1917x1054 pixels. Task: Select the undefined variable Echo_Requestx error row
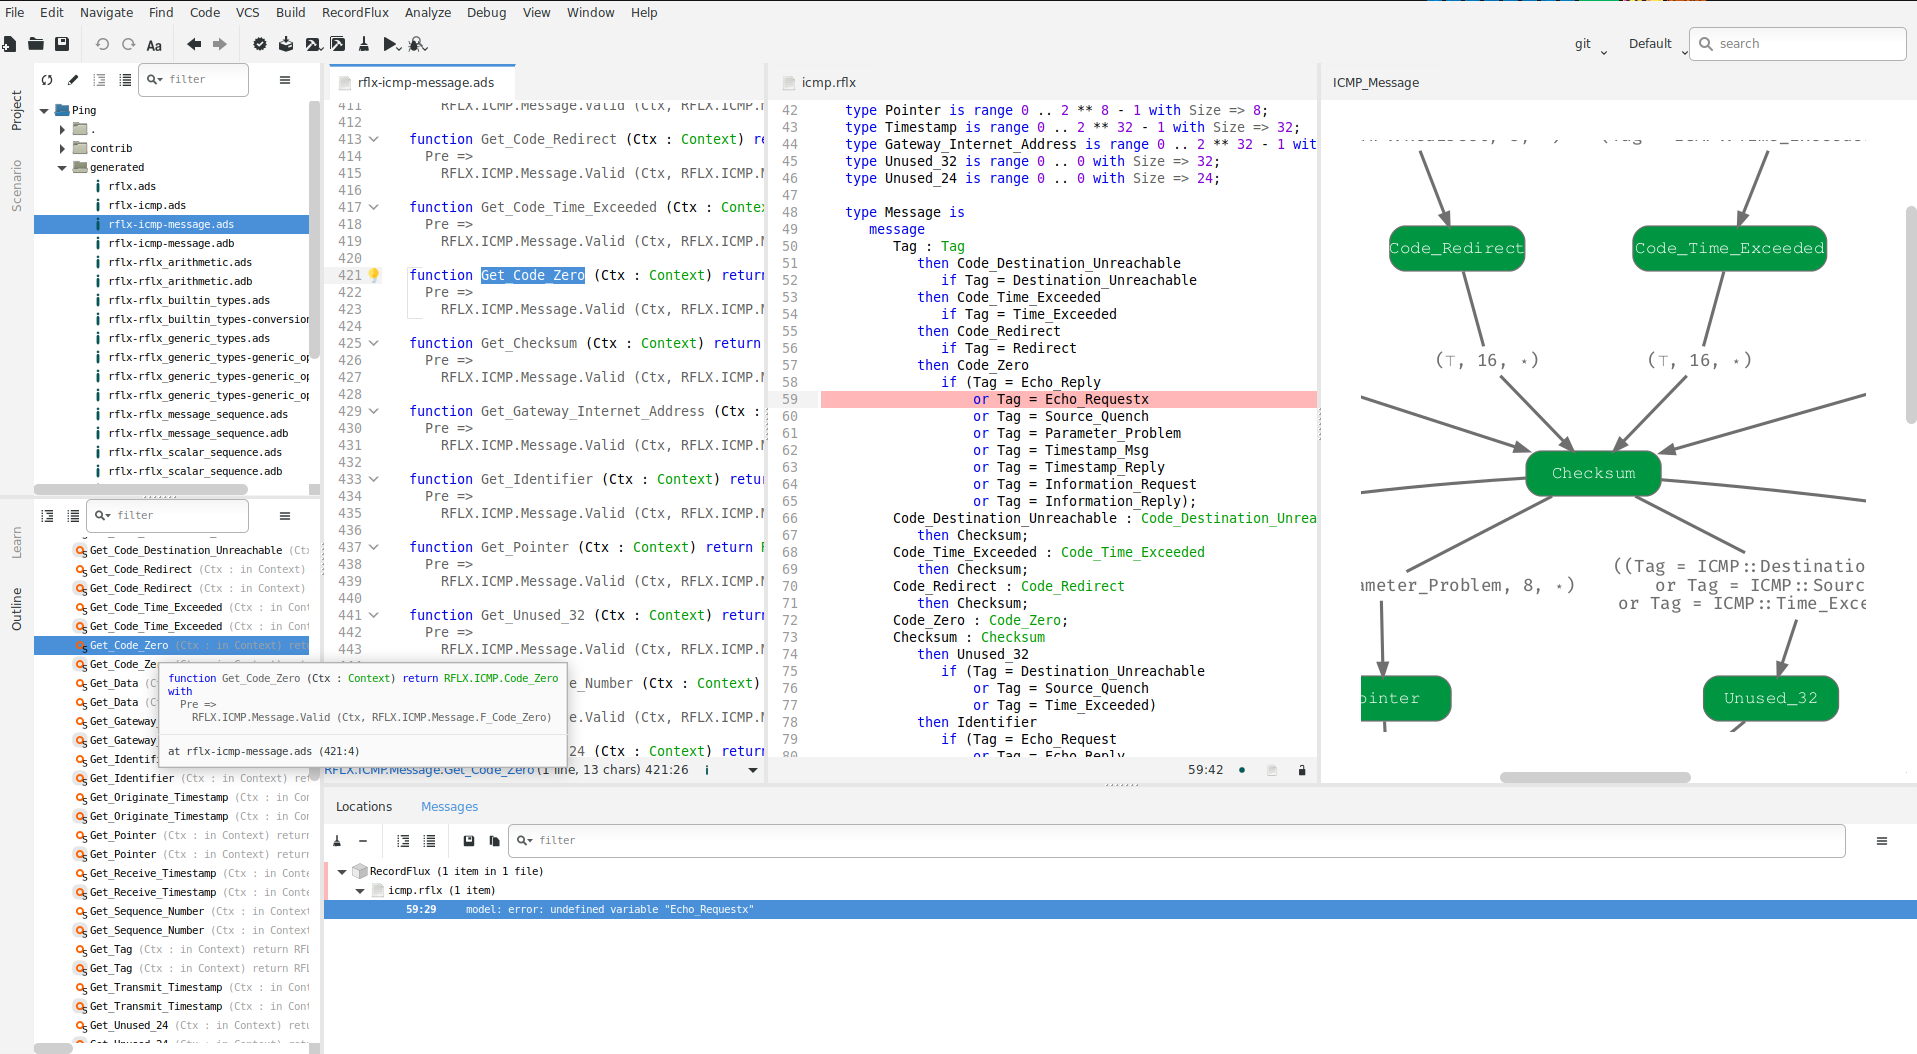click(1120, 910)
